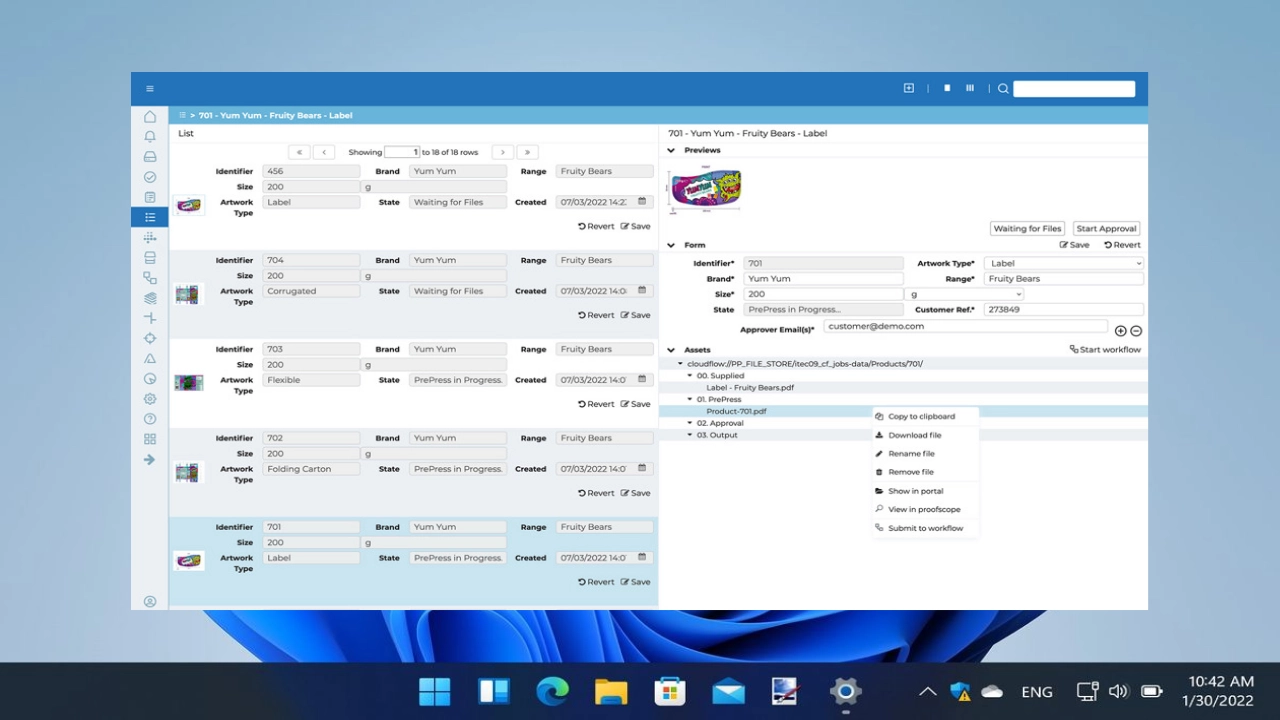This screenshot has height=720, width=1280.
Task: Click Save in the Form section header
Action: 1075,245
